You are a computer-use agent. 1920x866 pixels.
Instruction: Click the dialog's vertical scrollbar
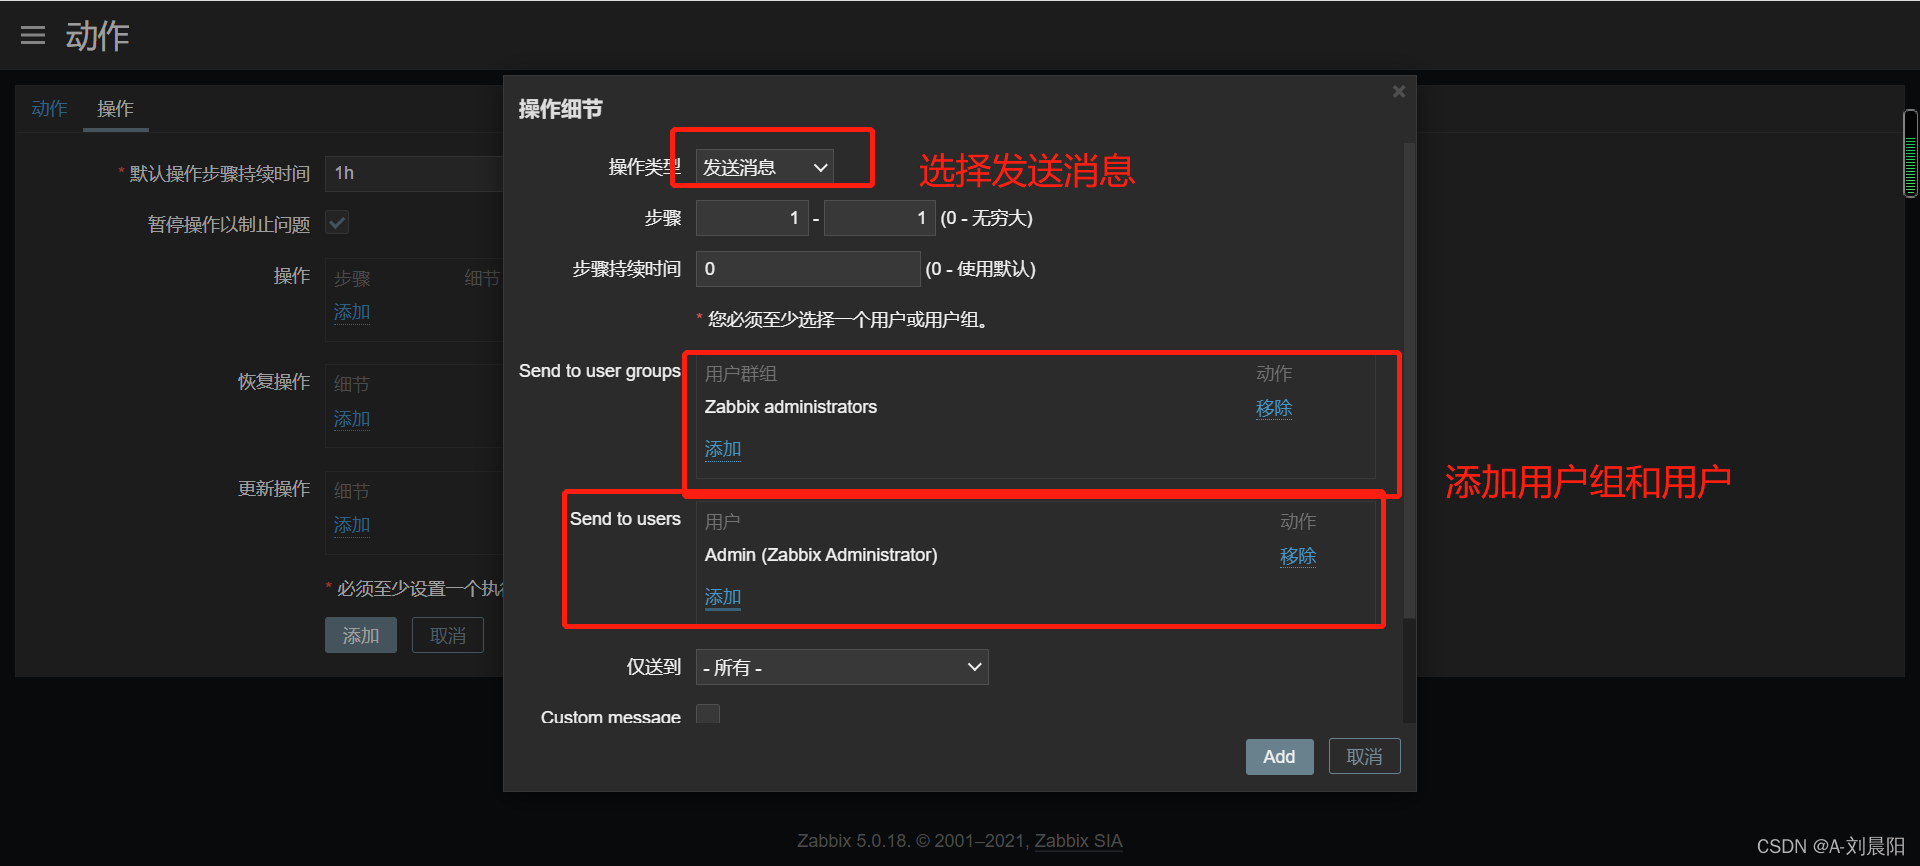(1409, 380)
